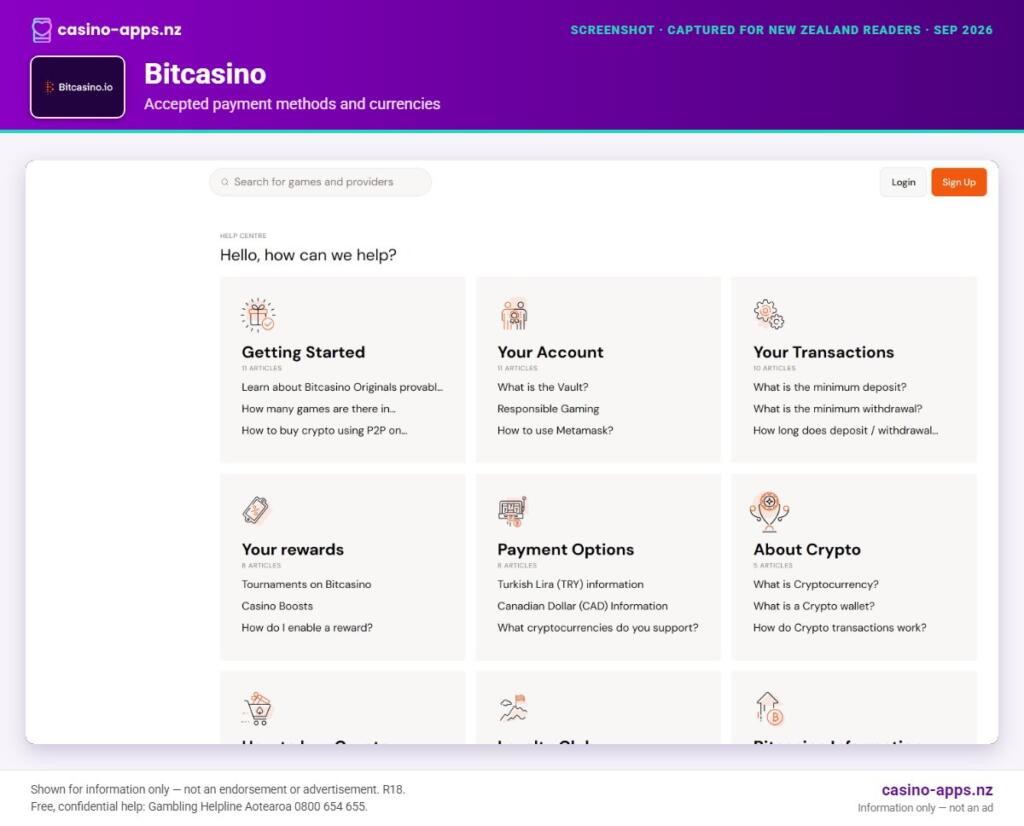Open What is the Vault? article
1024x826 pixels.
point(543,387)
